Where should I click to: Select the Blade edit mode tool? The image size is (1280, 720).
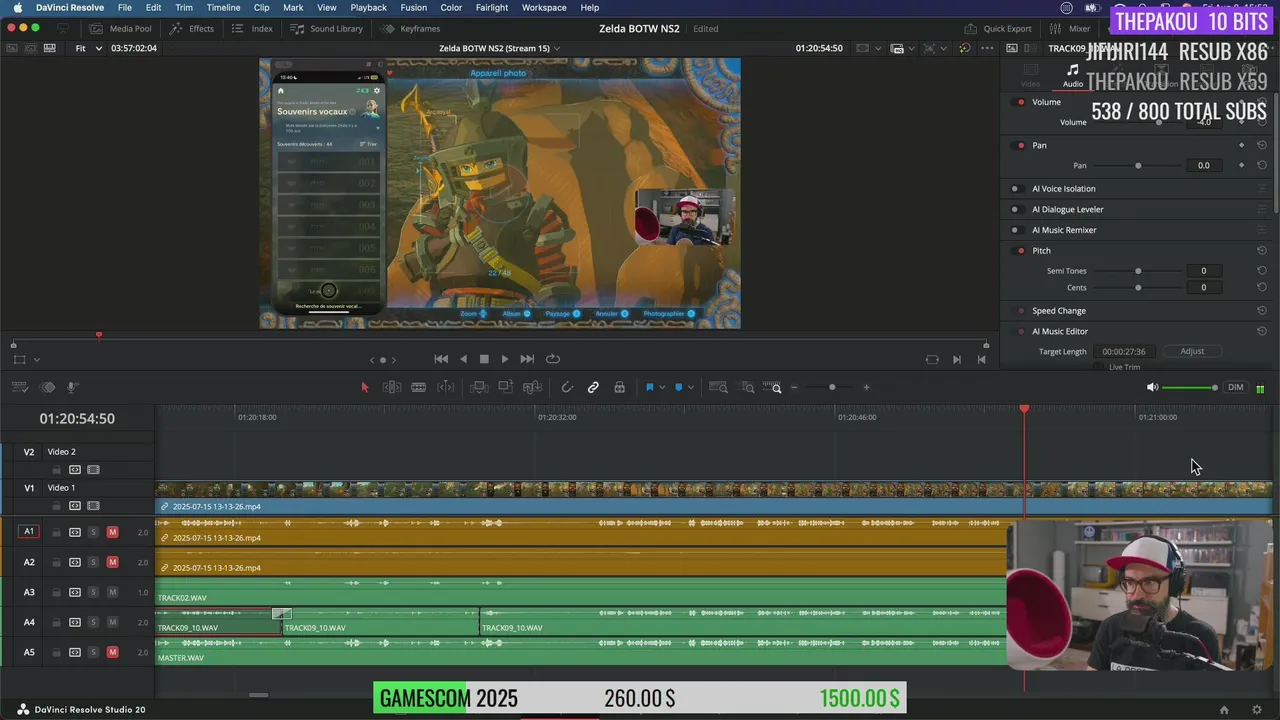pos(419,387)
